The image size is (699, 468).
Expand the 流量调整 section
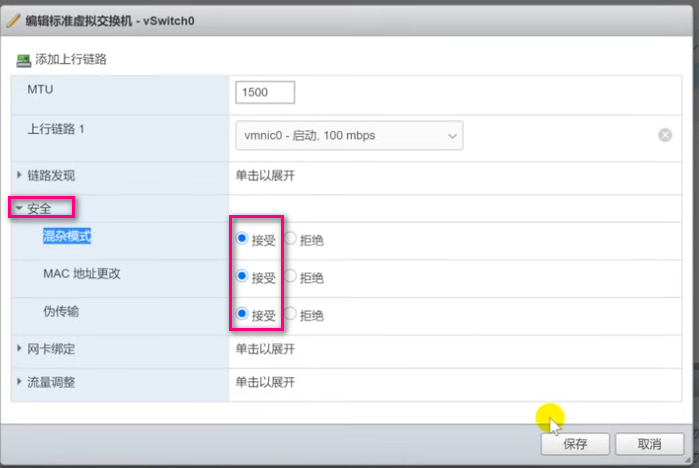19,382
